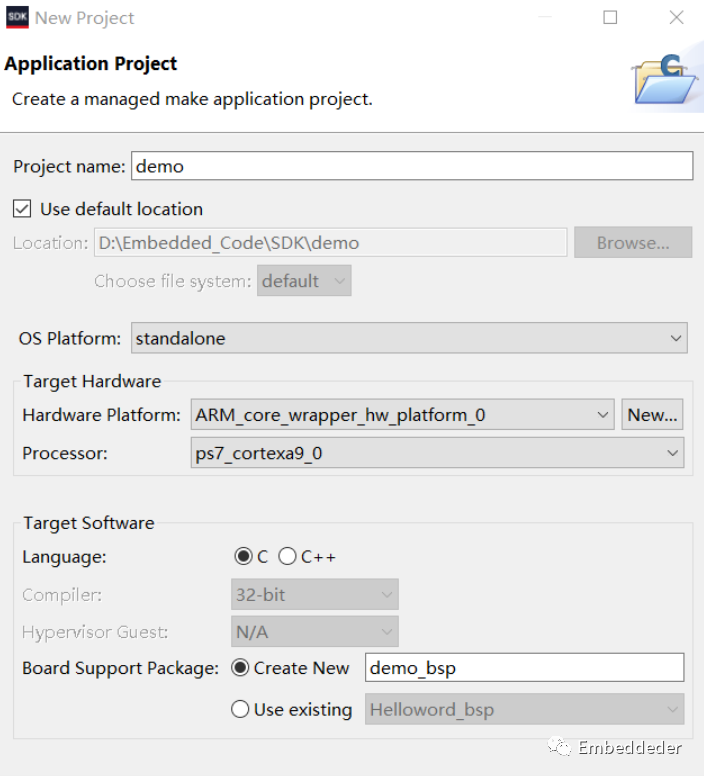Minimize the New Project window
Screen dimensions: 704x776
[x=545, y=18]
